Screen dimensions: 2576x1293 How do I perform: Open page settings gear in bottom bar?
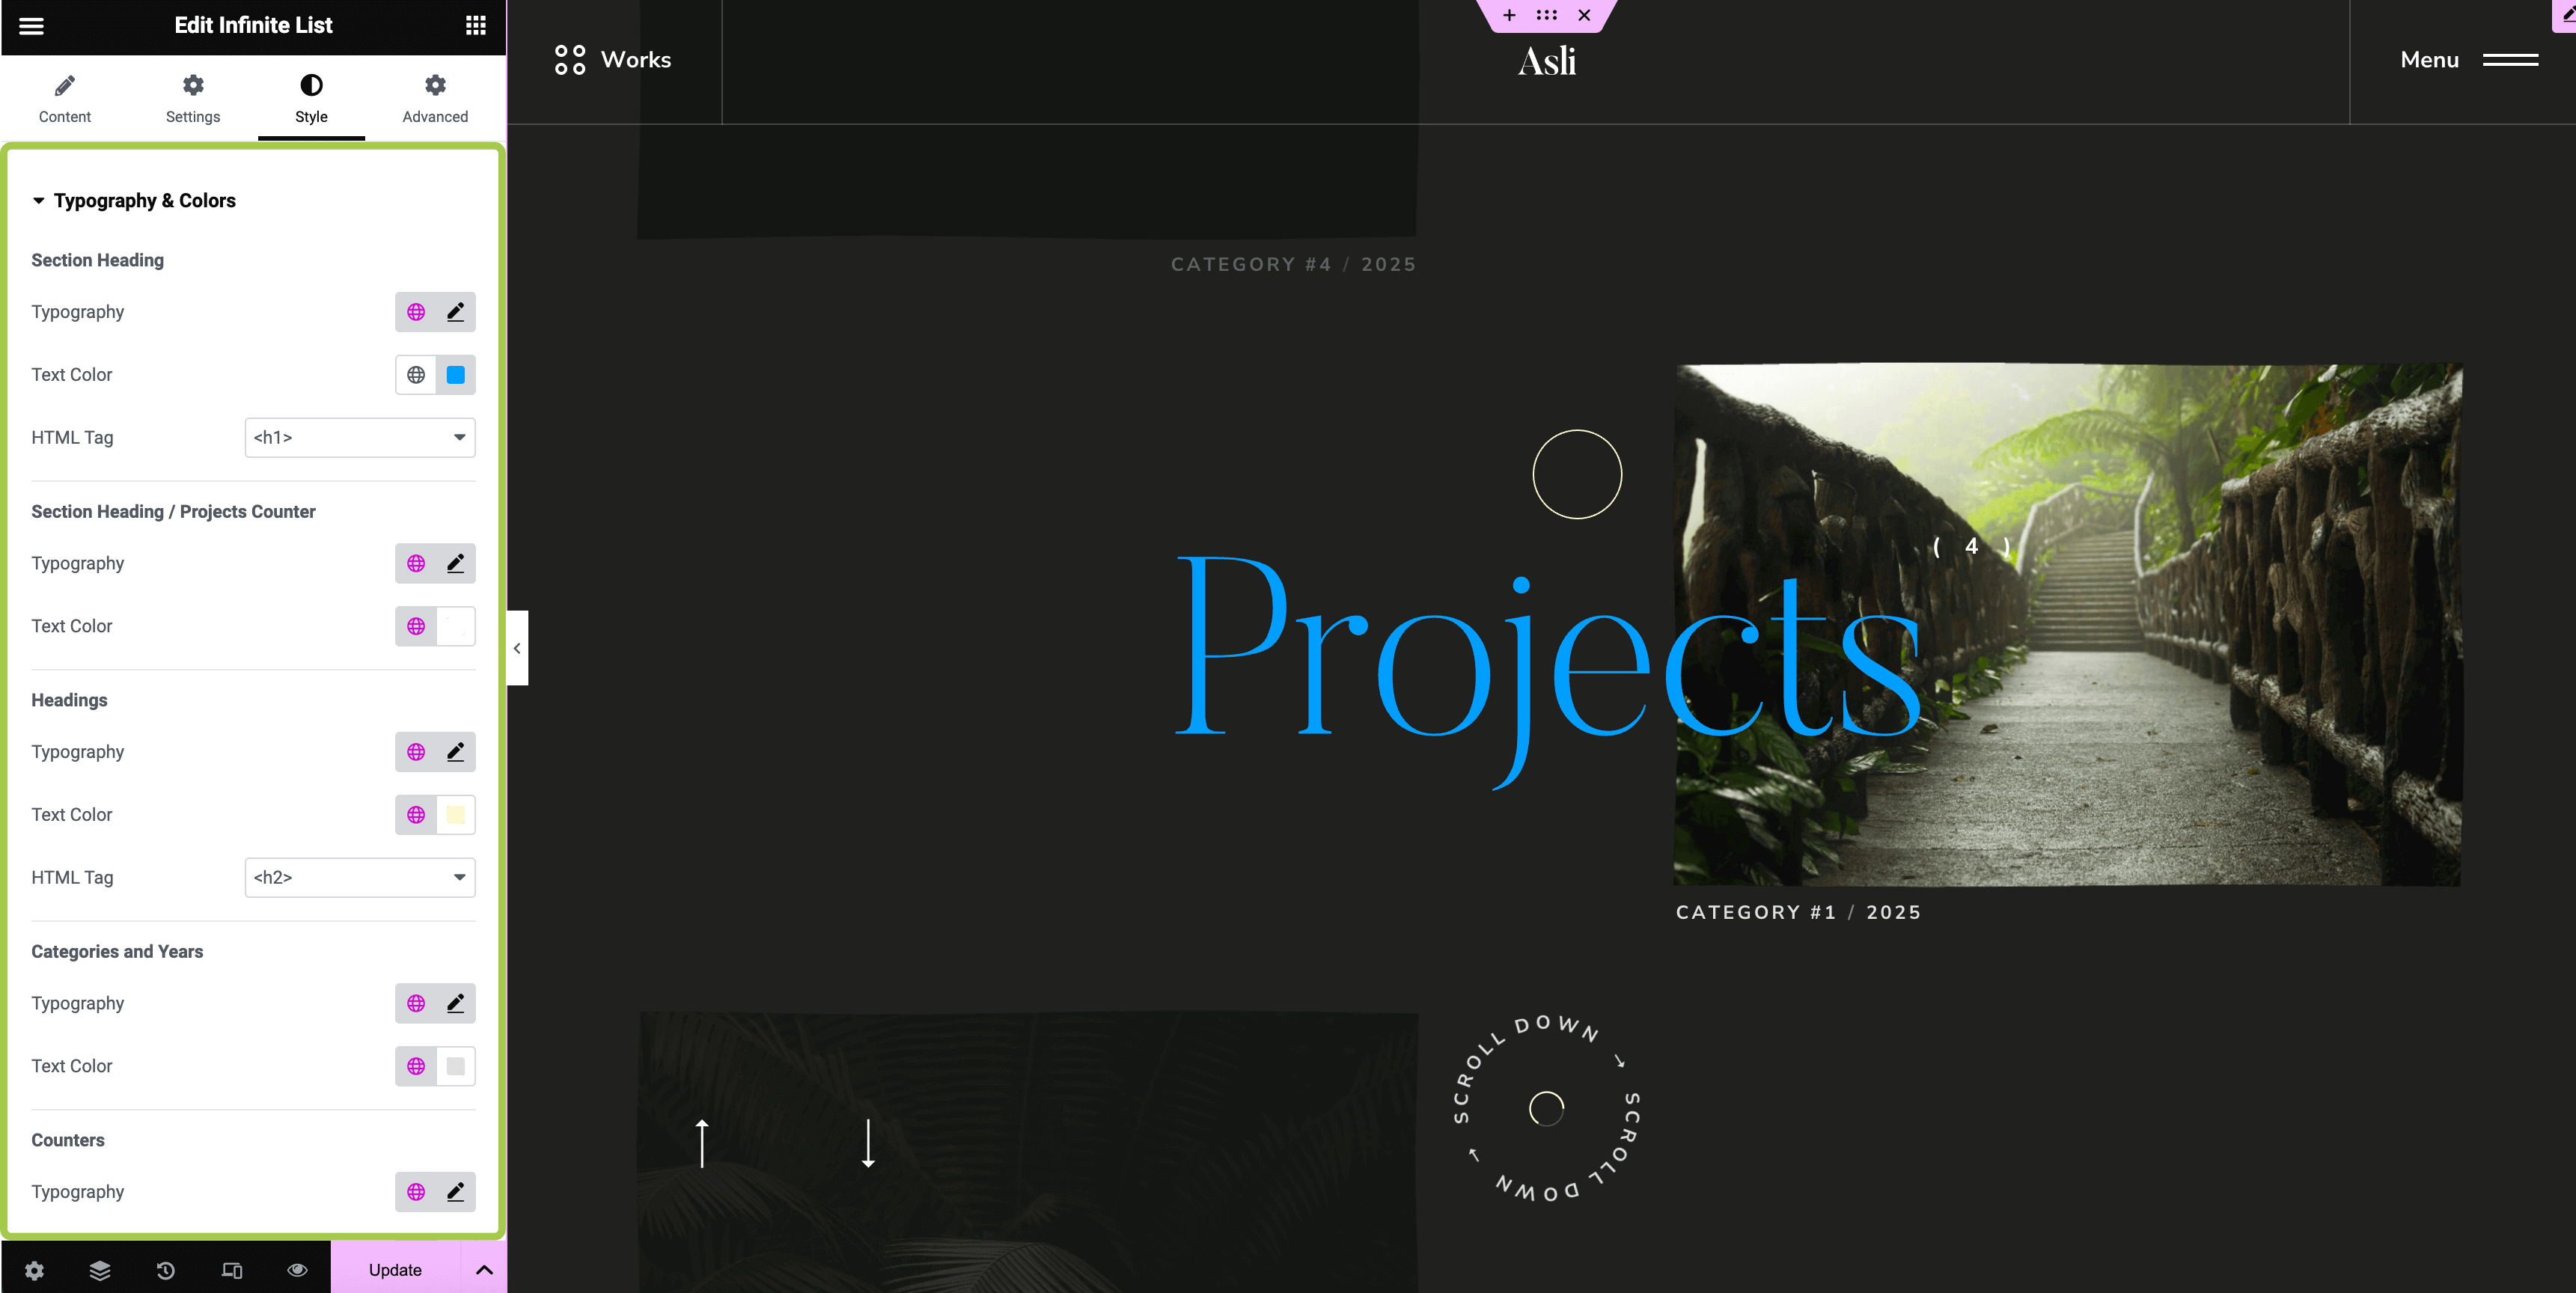click(34, 1270)
